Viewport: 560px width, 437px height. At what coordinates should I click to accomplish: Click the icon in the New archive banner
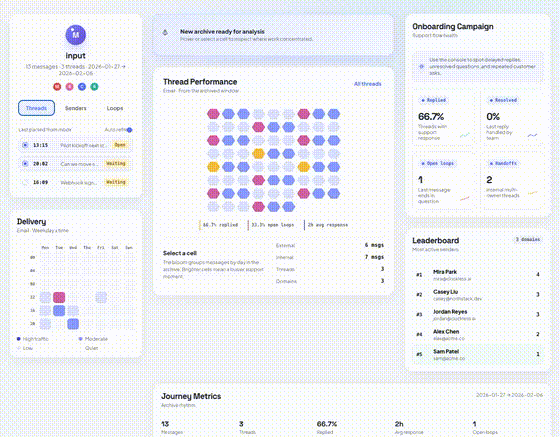165,32
